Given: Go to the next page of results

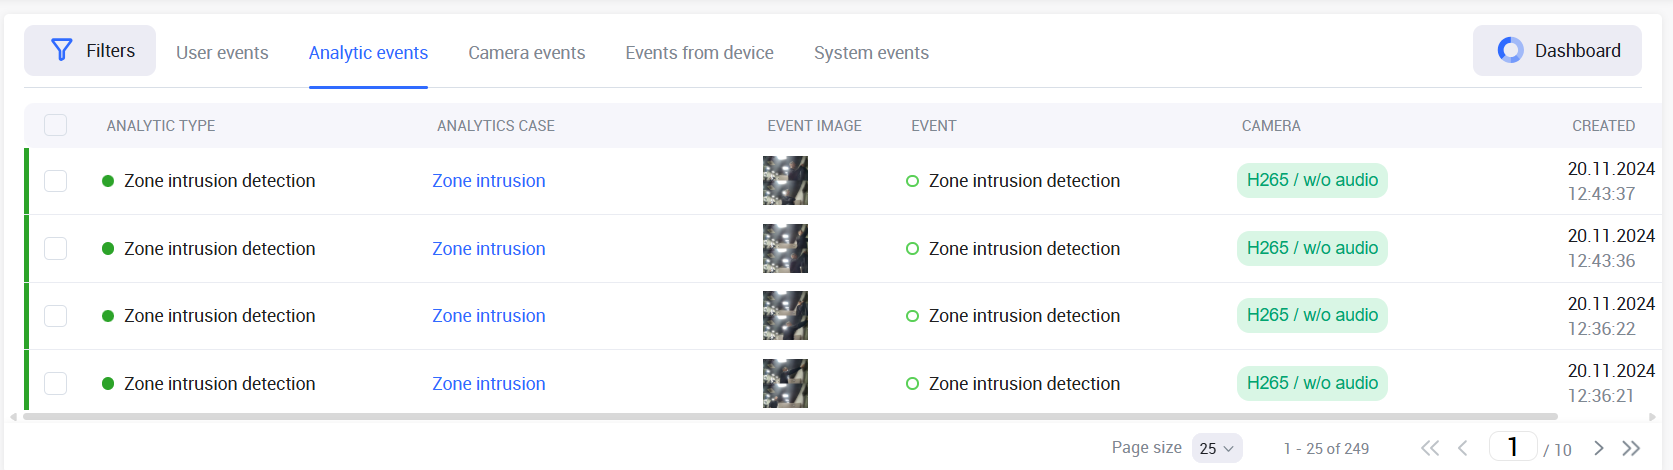Looking at the screenshot, I should pyautogui.click(x=1599, y=448).
